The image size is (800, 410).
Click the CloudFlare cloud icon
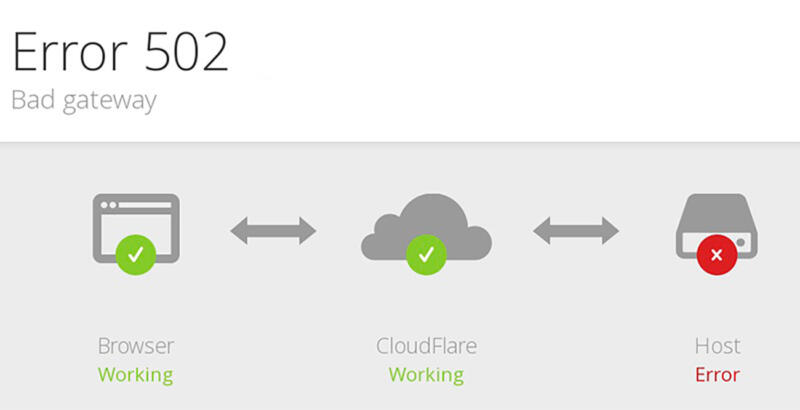(x=427, y=227)
